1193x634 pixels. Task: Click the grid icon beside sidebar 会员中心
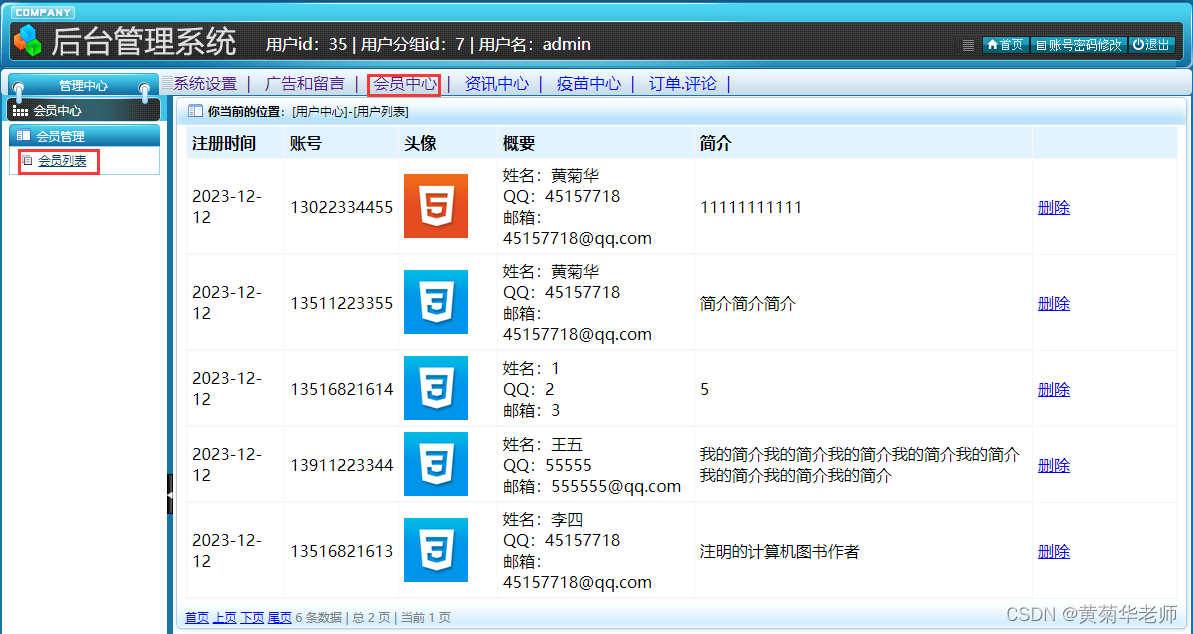click(21, 111)
